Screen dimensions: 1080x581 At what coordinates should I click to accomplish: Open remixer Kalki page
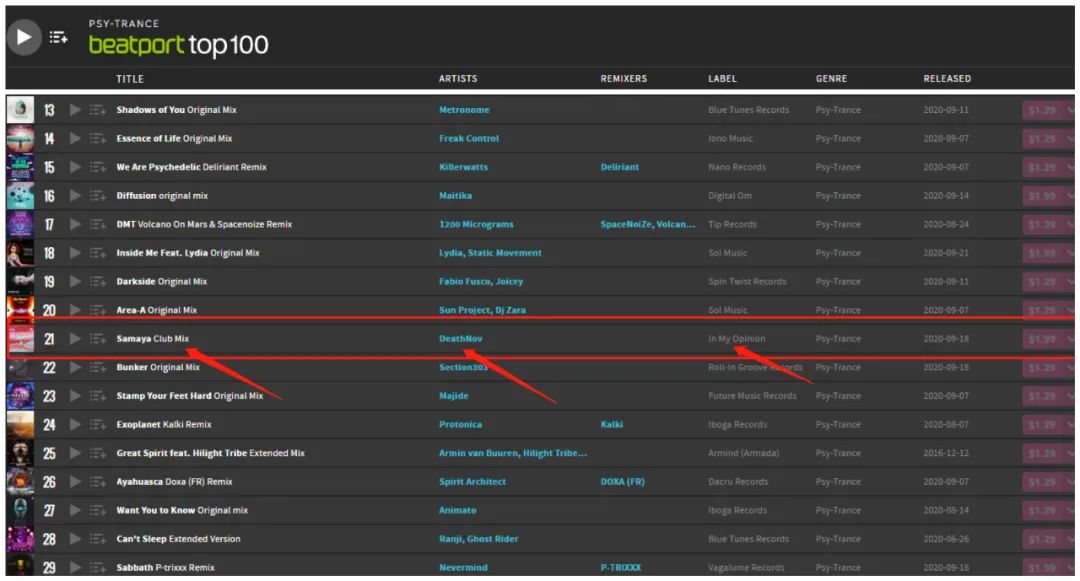[612, 425]
